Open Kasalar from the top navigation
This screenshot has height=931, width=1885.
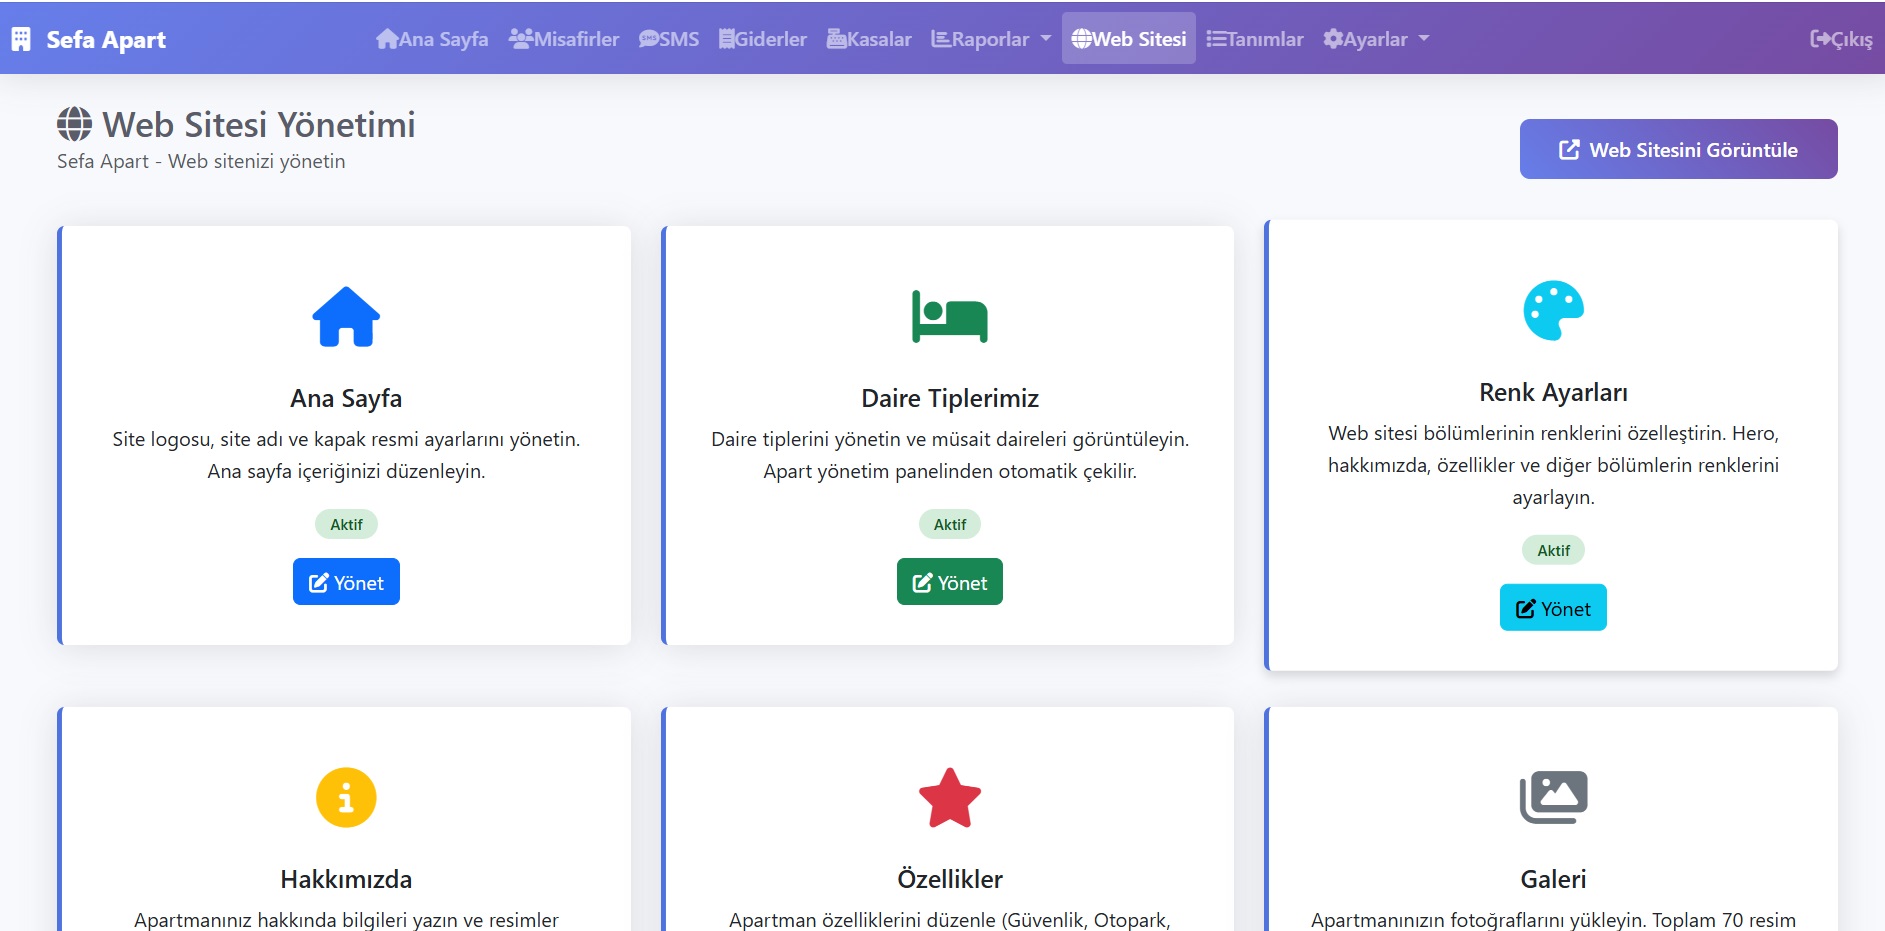(869, 39)
